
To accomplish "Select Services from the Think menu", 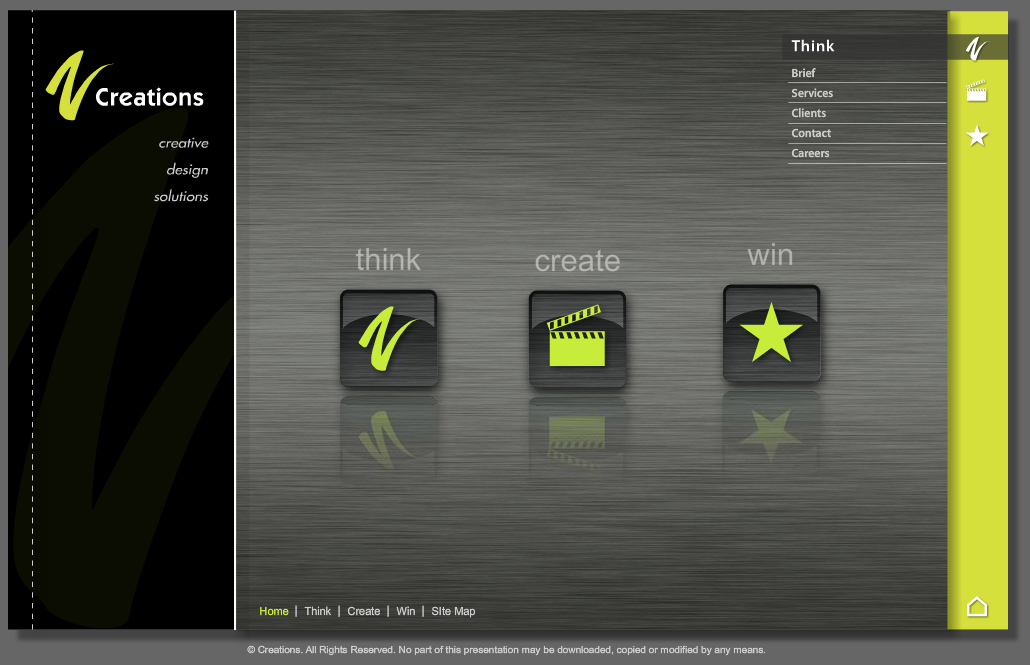I will 812,93.
